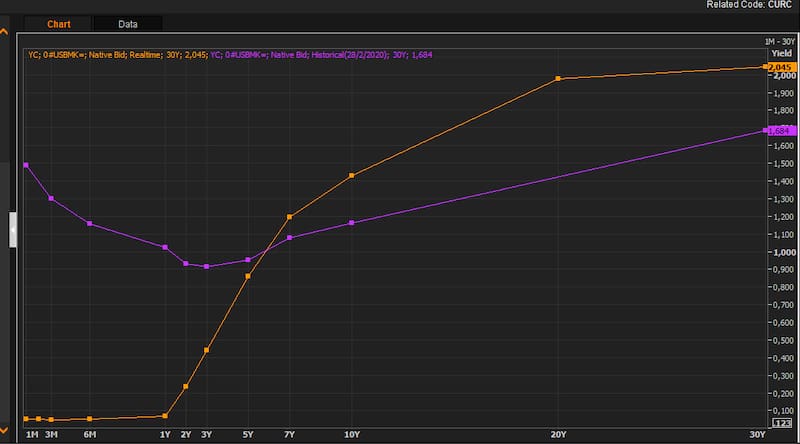Image resolution: width=800 pixels, height=444 pixels.
Task: Click the orange 7Y data point marker
Action: coord(289,217)
